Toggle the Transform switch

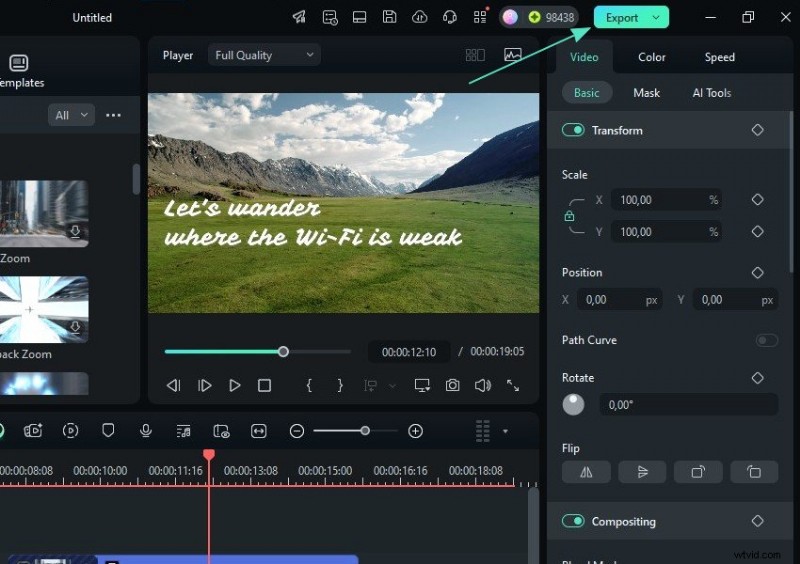pyautogui.click(x=573, y=130)
